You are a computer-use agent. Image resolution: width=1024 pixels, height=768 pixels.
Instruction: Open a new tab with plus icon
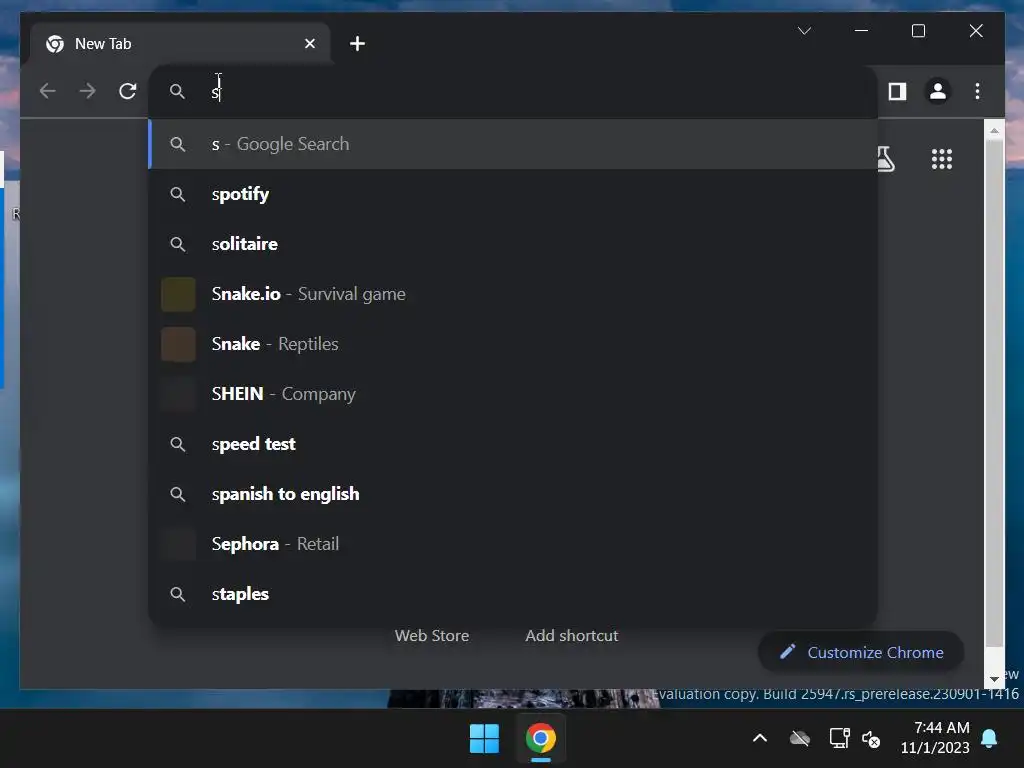coord(357,44)
